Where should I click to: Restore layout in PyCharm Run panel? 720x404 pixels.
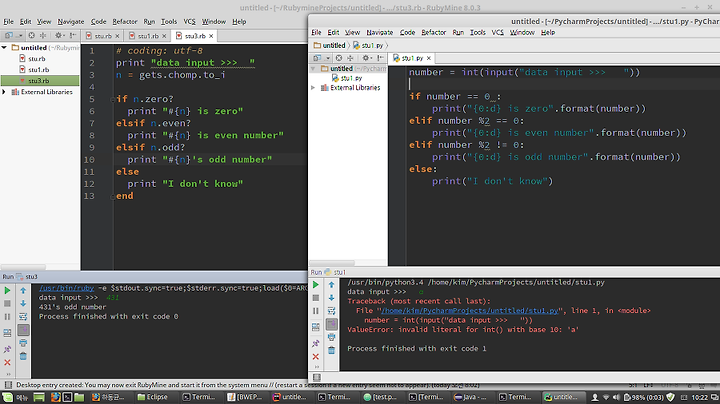tap(316, 327)
